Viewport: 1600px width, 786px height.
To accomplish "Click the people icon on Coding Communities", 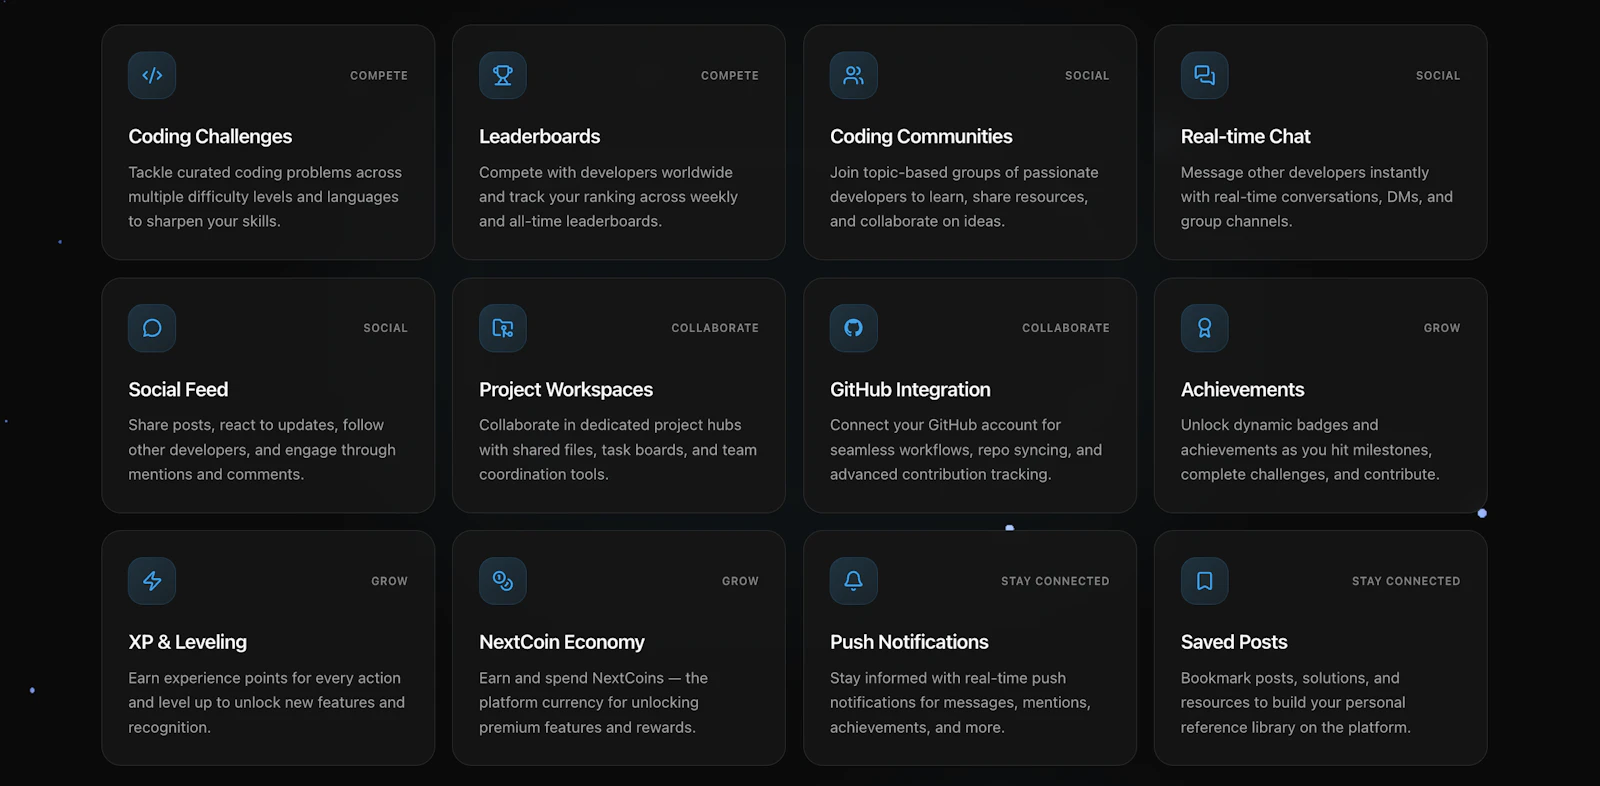I will (x=854, y=75).
